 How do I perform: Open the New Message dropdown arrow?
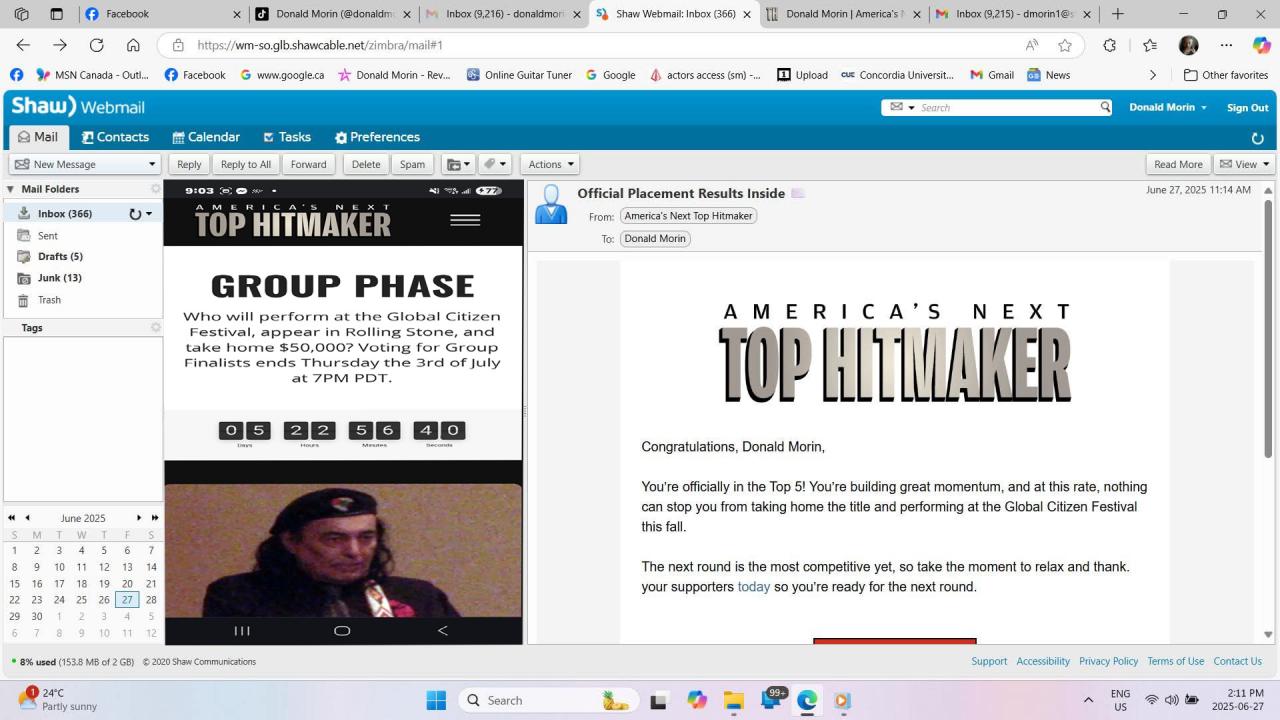[152, 164]
